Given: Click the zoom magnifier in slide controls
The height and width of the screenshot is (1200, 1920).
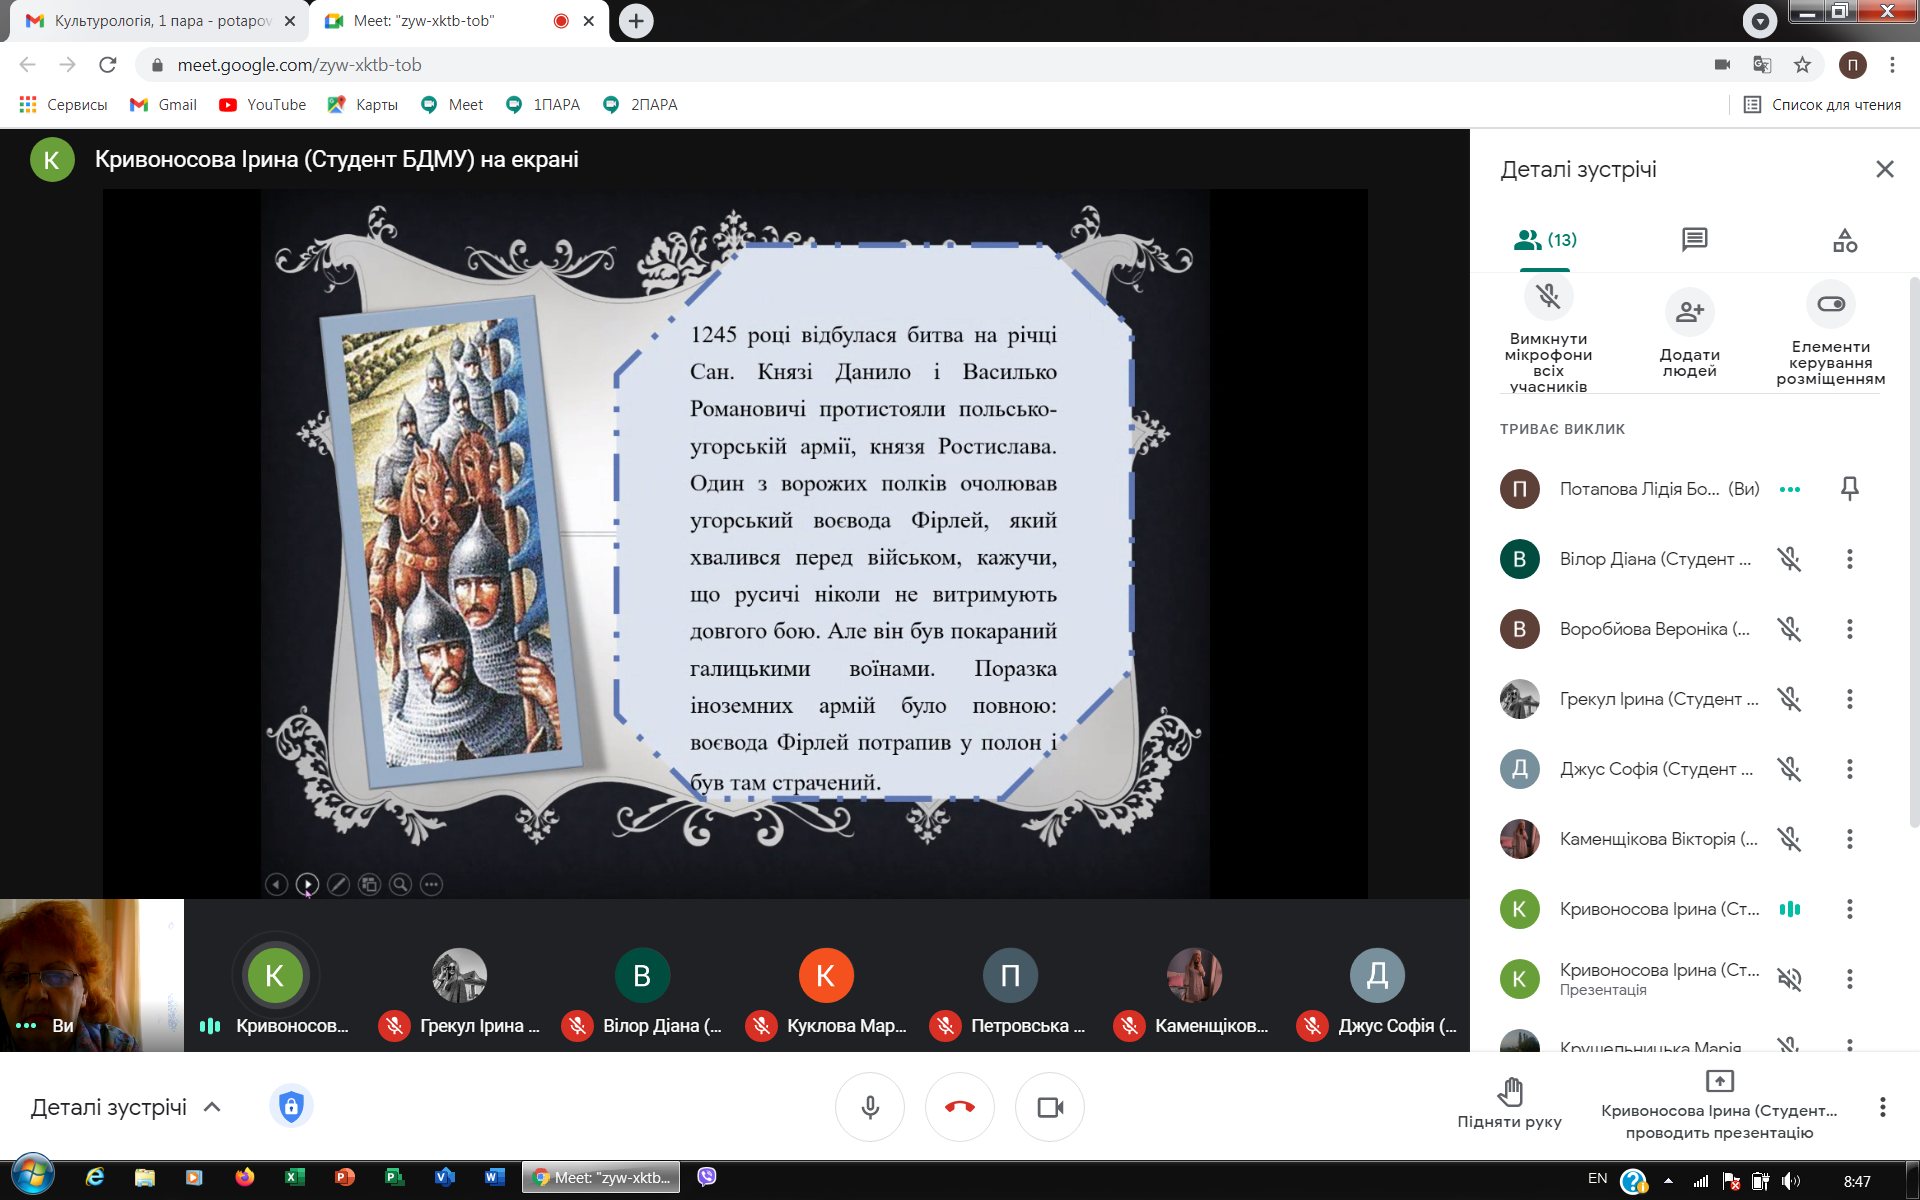Looking at the screenshot, I should 401,885.
